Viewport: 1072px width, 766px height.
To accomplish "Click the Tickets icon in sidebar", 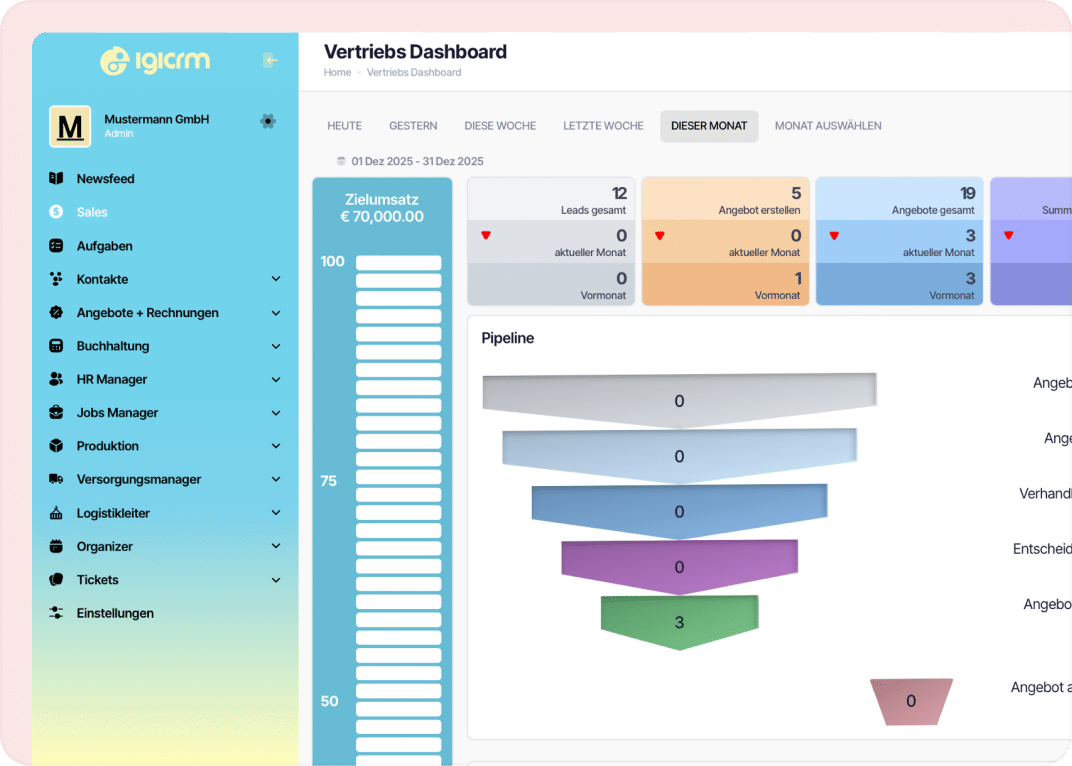I will (x=56, y=580).
